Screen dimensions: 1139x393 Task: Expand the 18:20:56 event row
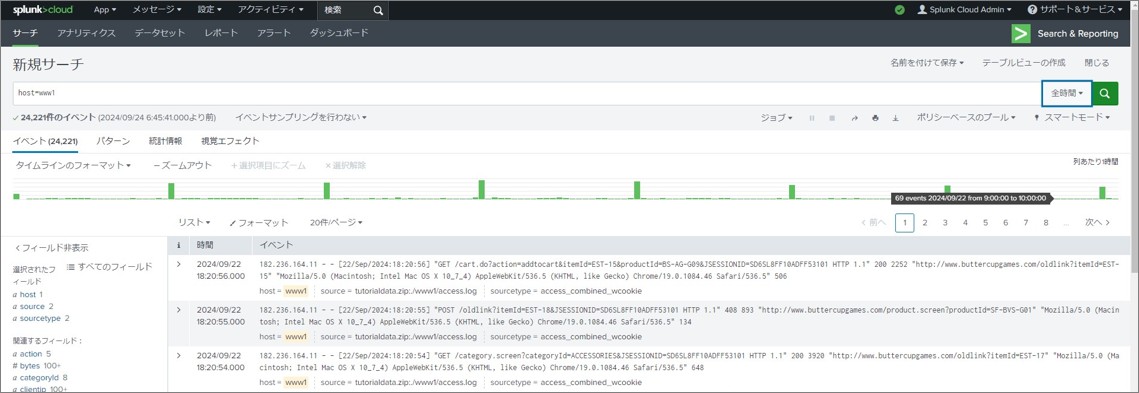click(x=179, y=264)
